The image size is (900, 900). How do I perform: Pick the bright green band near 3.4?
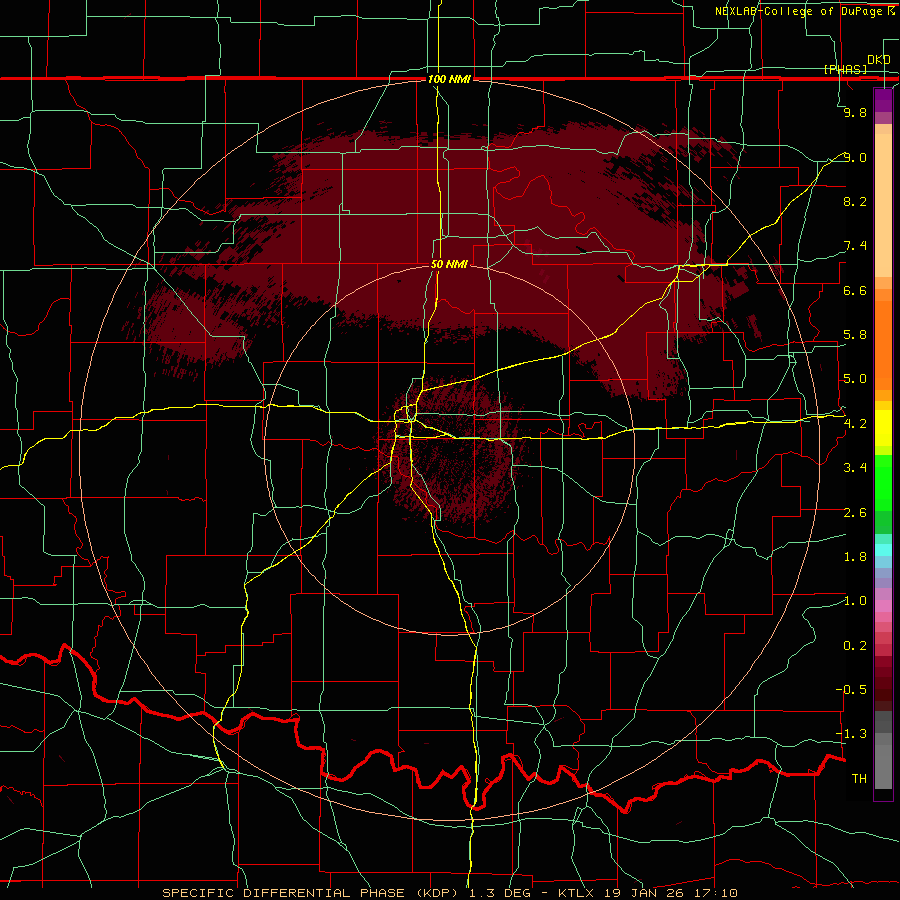pos(883,482)
